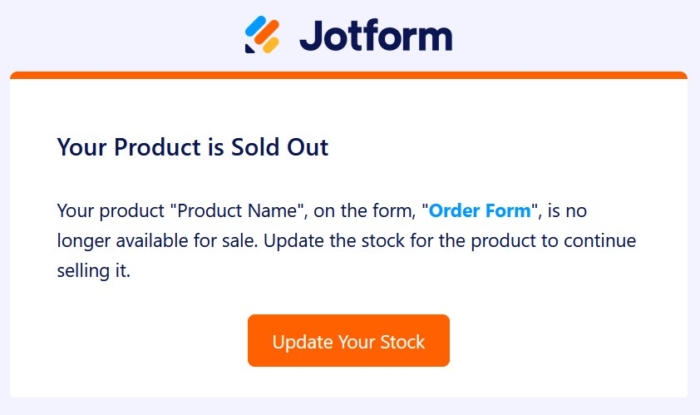Click the "Your Product is Sold Out" heading
700x415 pixels.
(193, 148)
